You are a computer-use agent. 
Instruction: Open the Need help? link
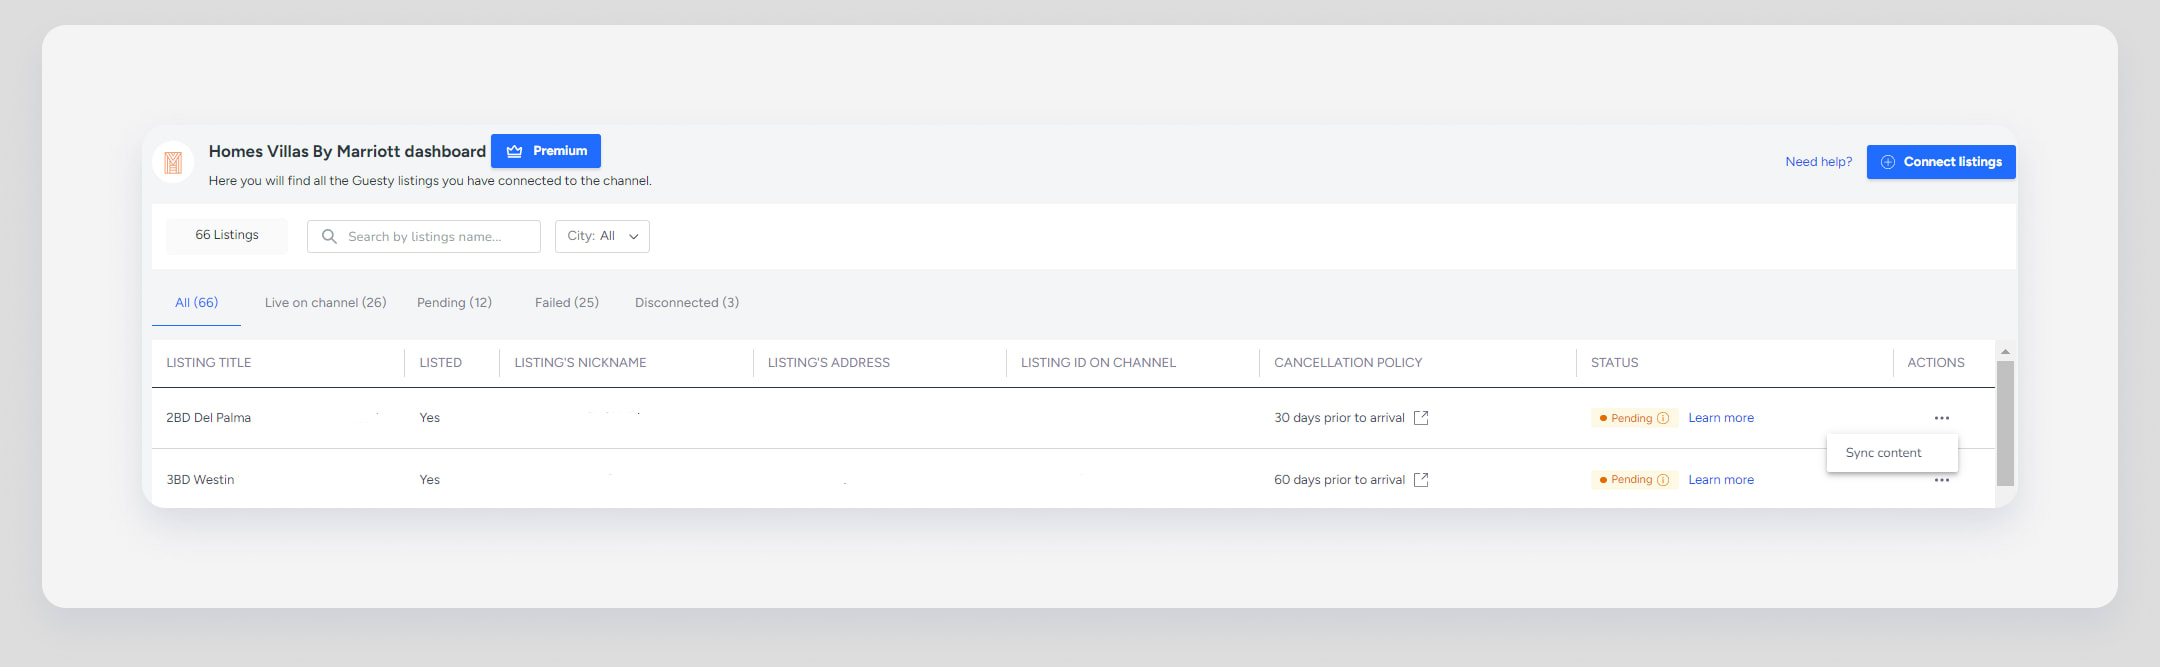1818,162
